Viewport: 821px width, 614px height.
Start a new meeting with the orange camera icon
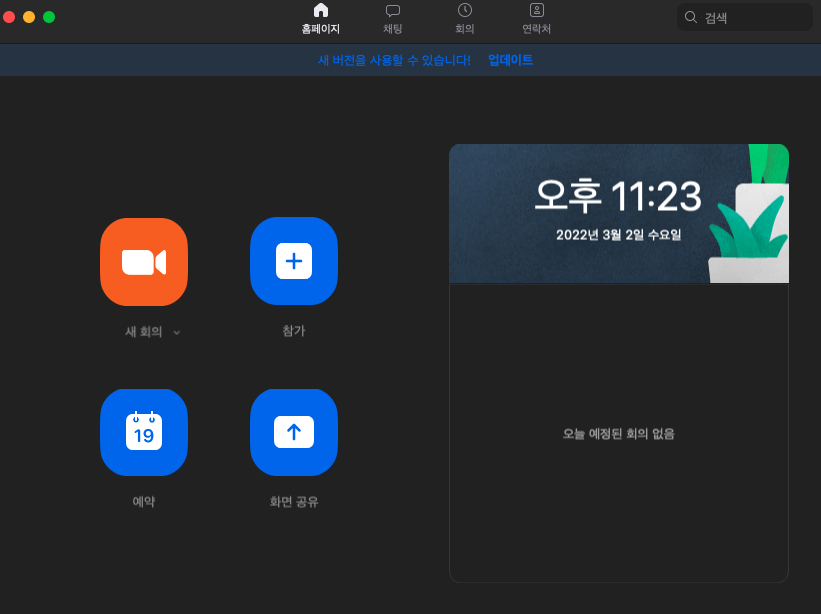point(144,262)
